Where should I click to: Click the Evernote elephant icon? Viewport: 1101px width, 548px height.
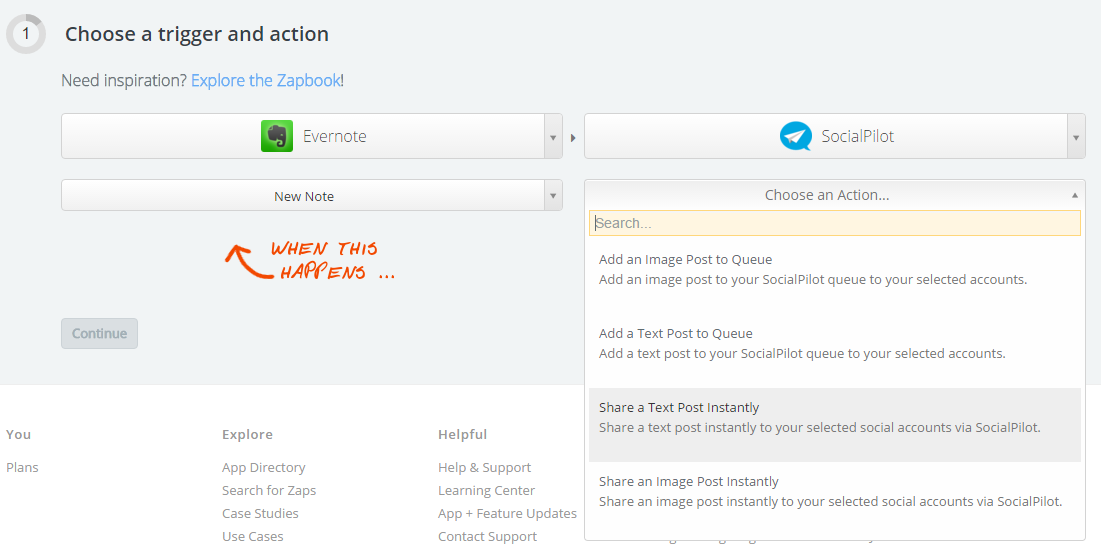coord(277,136)
